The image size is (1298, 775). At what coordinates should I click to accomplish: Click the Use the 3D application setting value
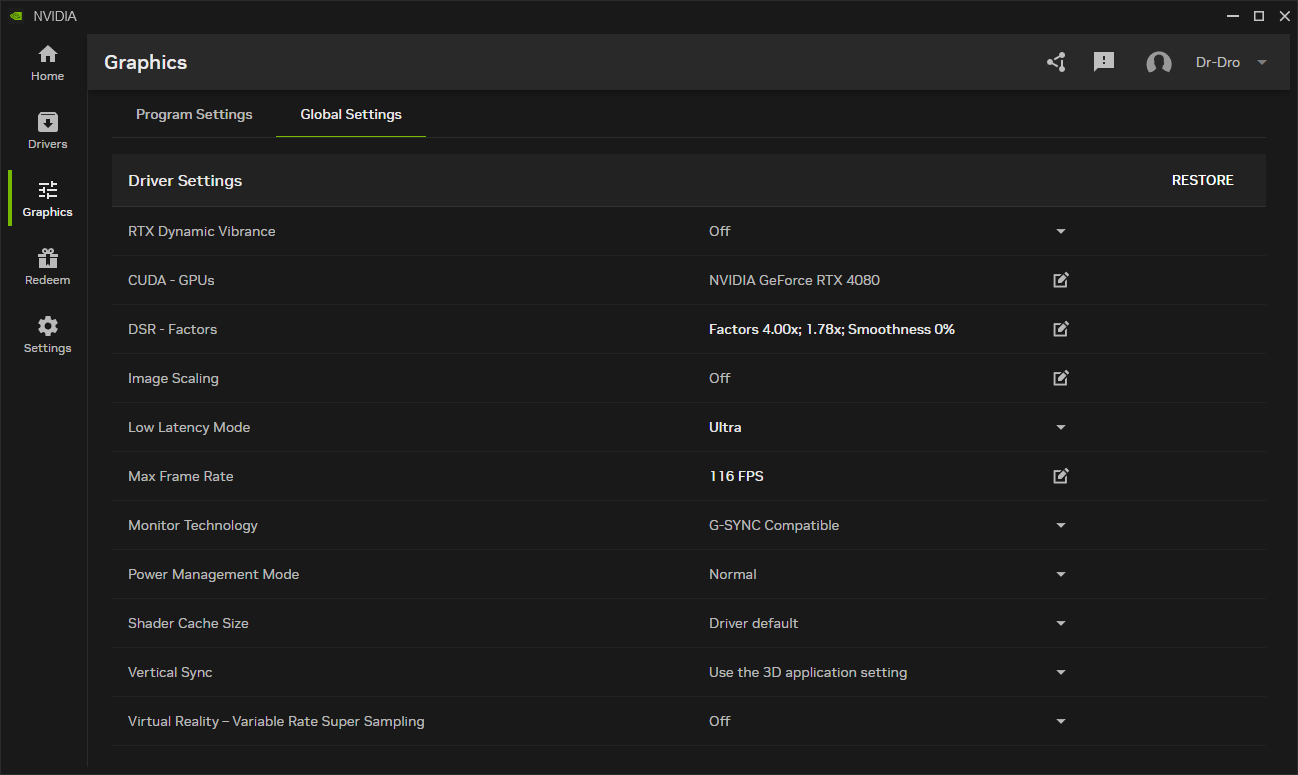click(x=808, y=672)
